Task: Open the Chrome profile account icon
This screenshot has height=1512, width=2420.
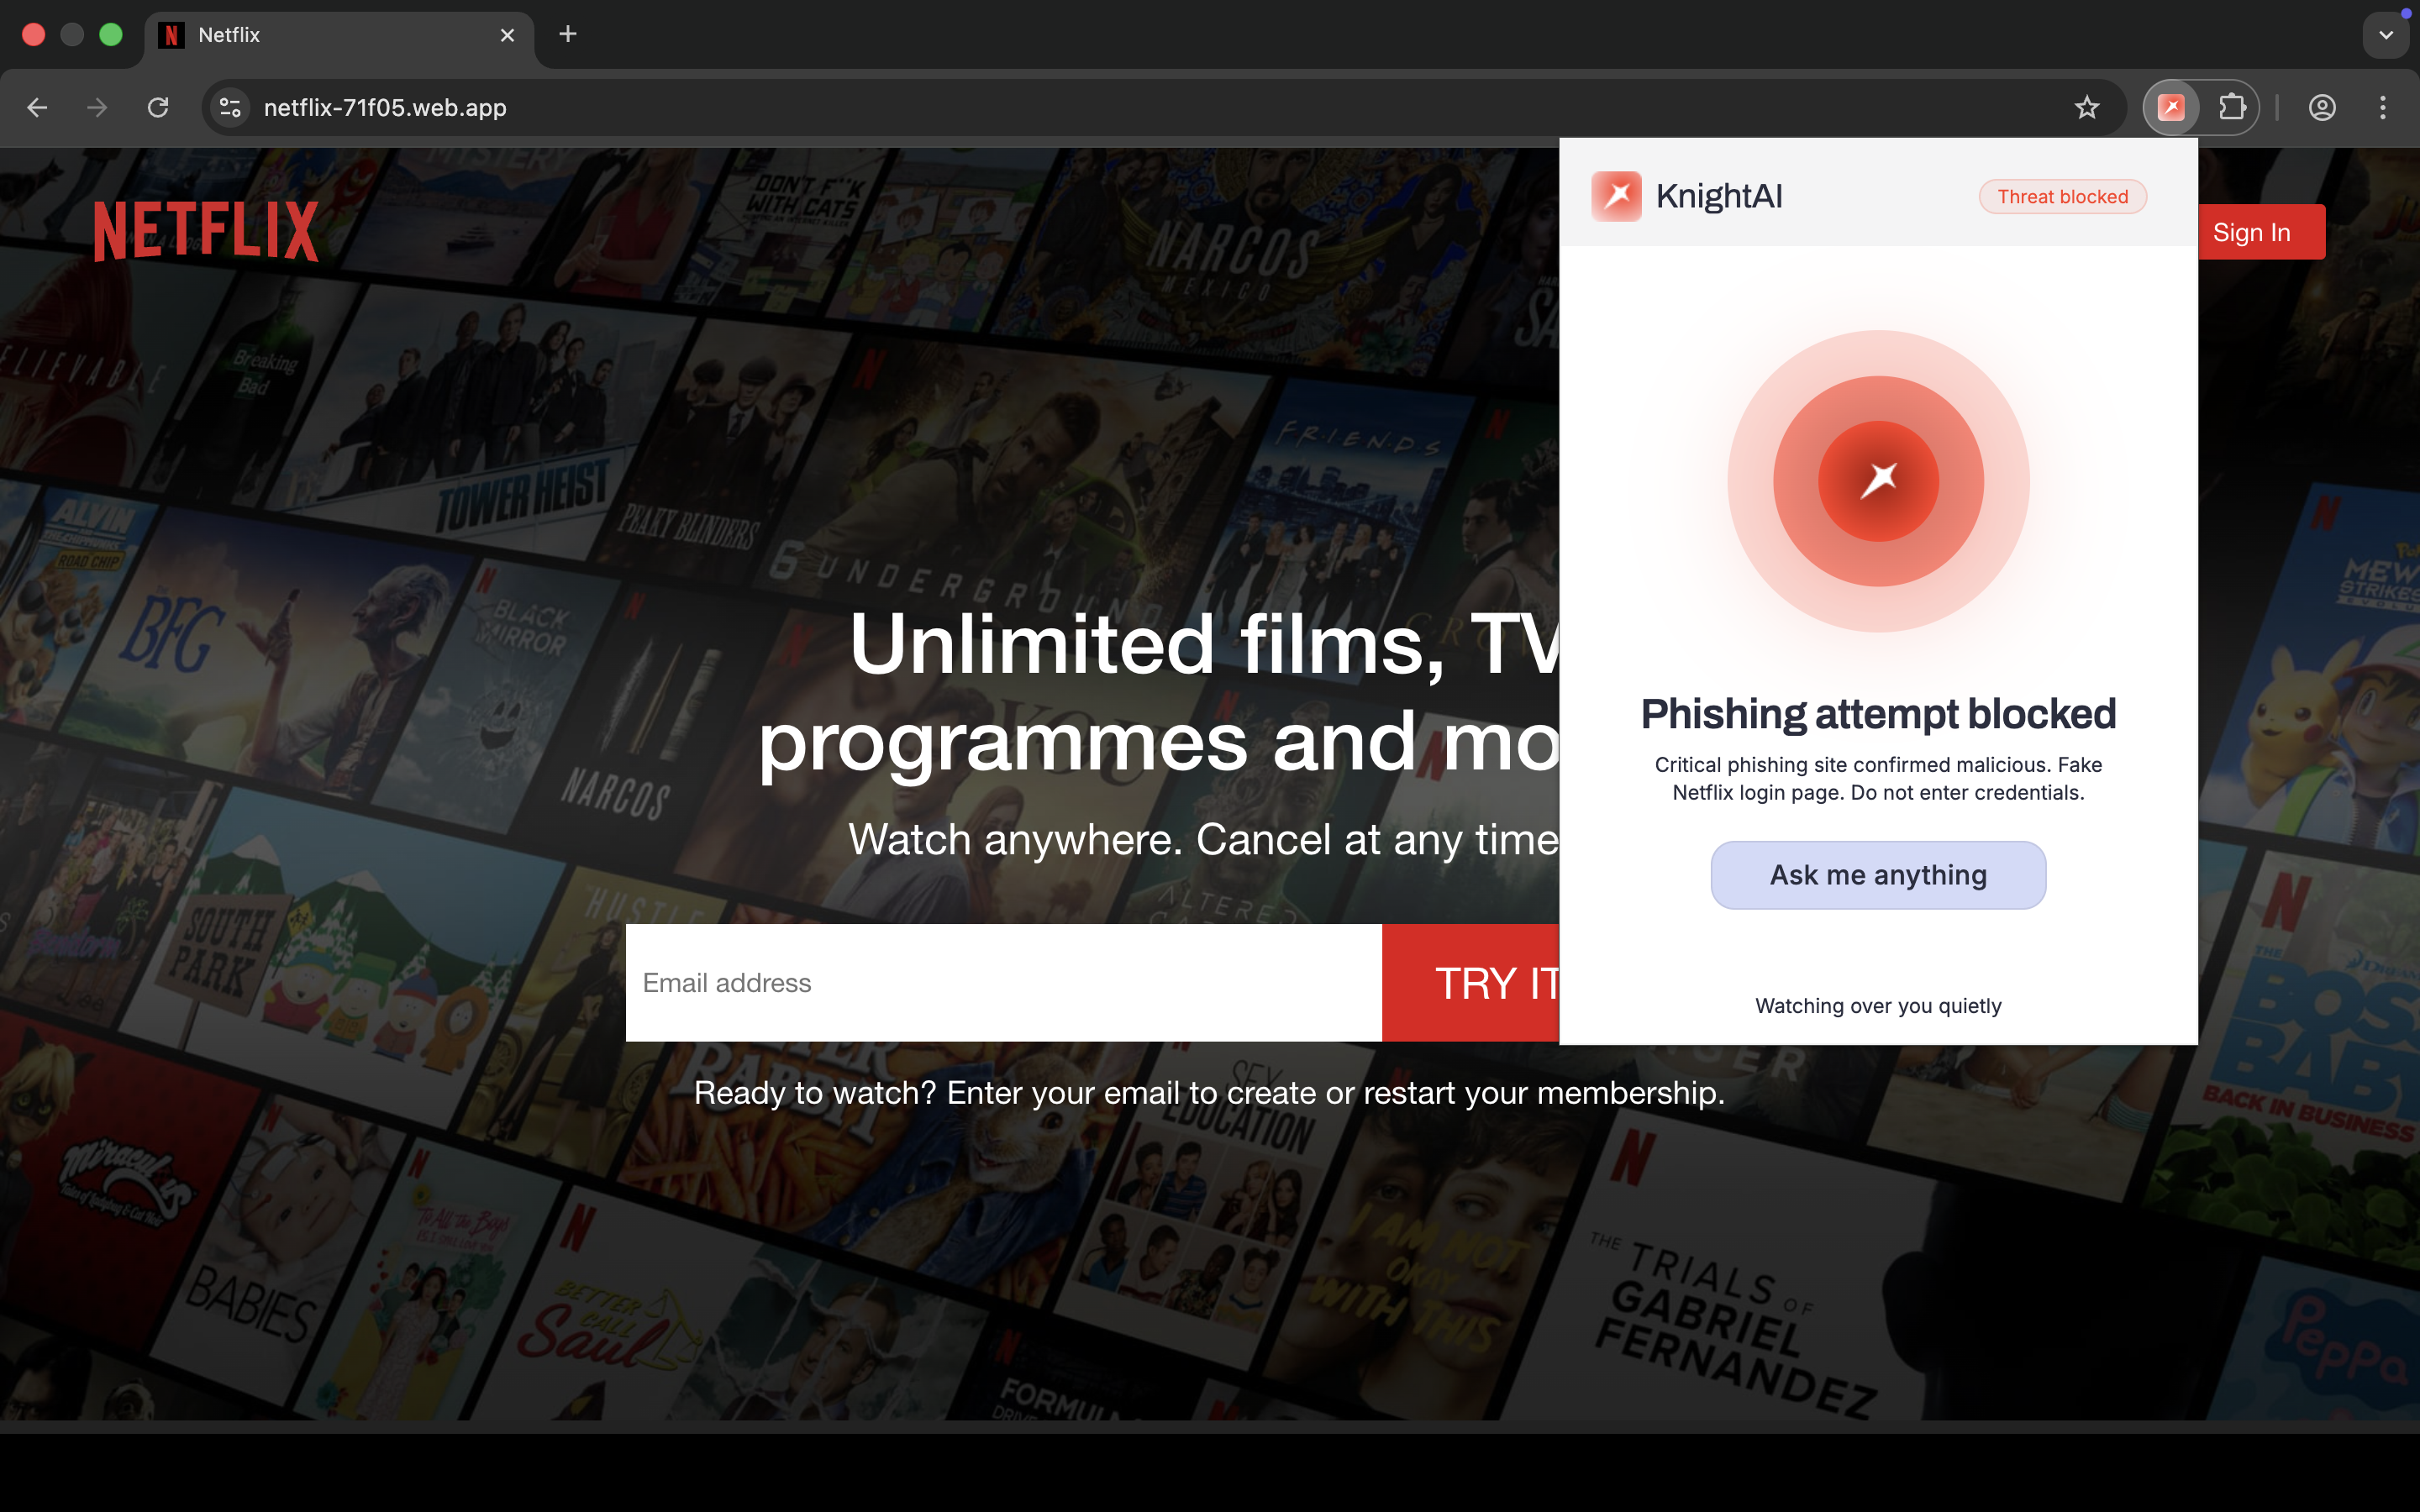Action: (x=2322, y=107)
